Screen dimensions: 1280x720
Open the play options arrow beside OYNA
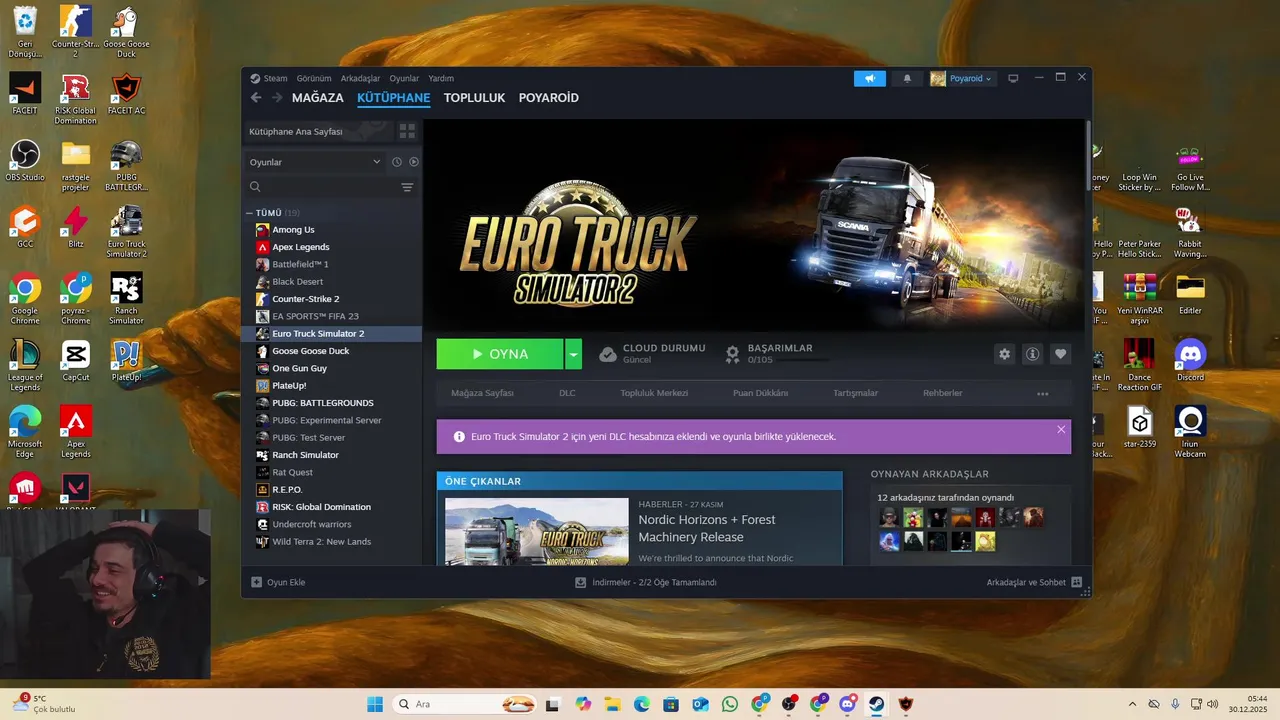(573, 354)
